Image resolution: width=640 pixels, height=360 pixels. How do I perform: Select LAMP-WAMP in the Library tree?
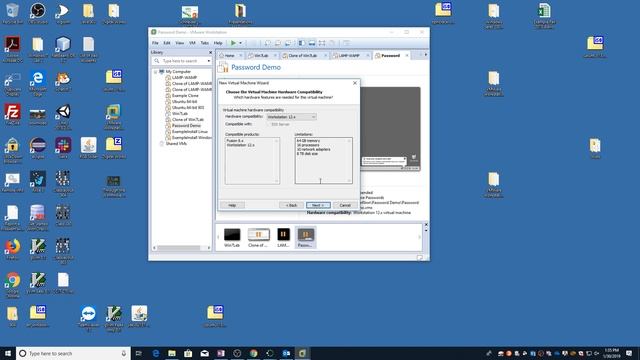point(184,78)
